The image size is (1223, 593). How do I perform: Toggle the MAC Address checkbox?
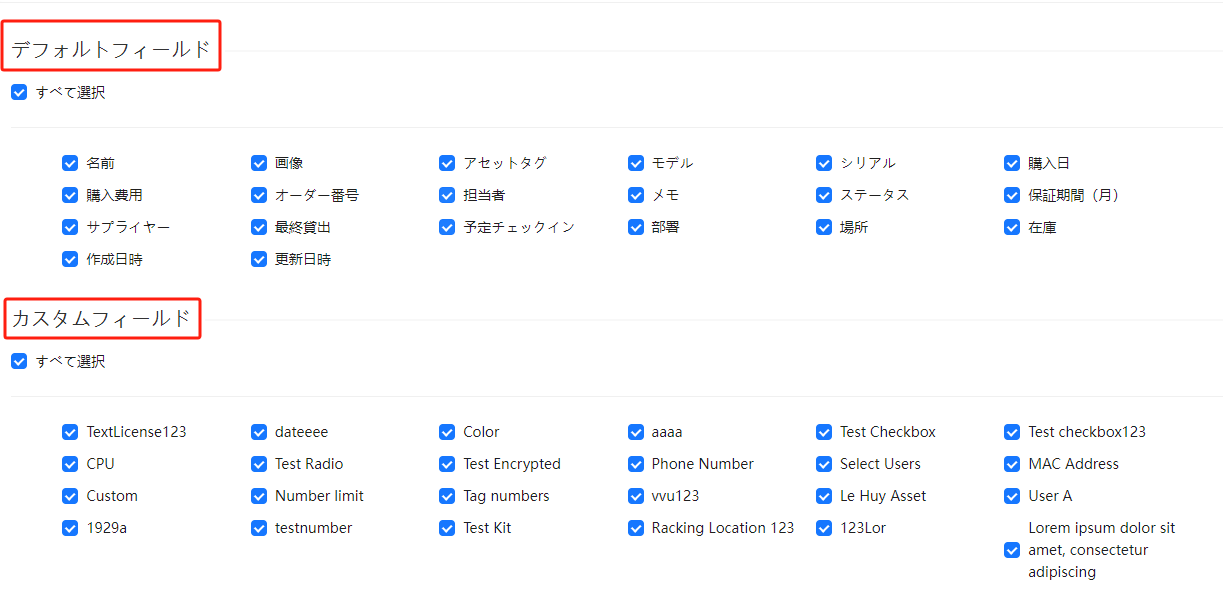point(1012,464)
